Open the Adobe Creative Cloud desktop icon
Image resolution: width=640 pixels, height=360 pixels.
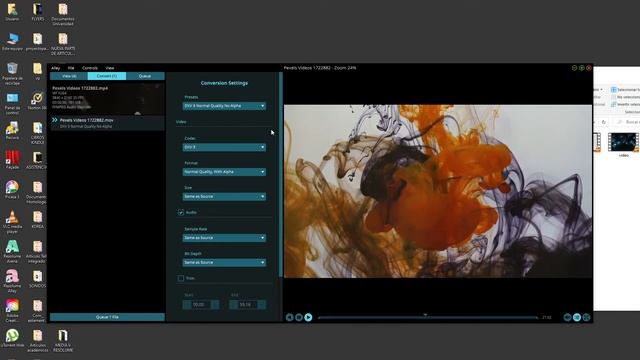pyautogui.click(x=12, y=311)
